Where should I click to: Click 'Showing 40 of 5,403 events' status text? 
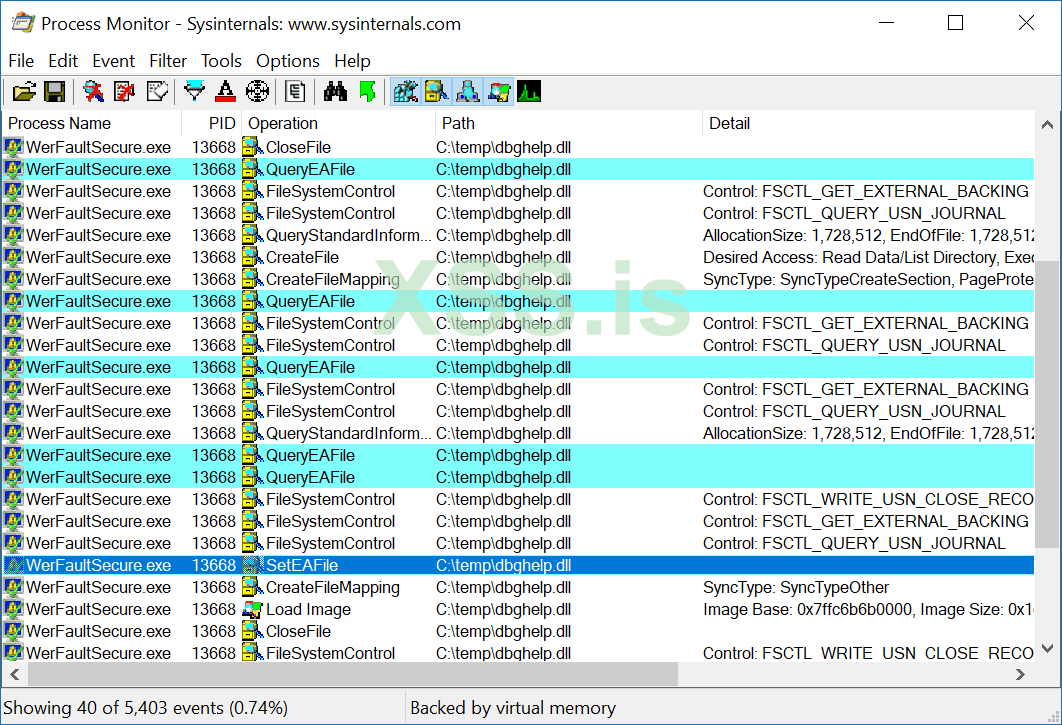pyautogui.click(x=146, y=708)
